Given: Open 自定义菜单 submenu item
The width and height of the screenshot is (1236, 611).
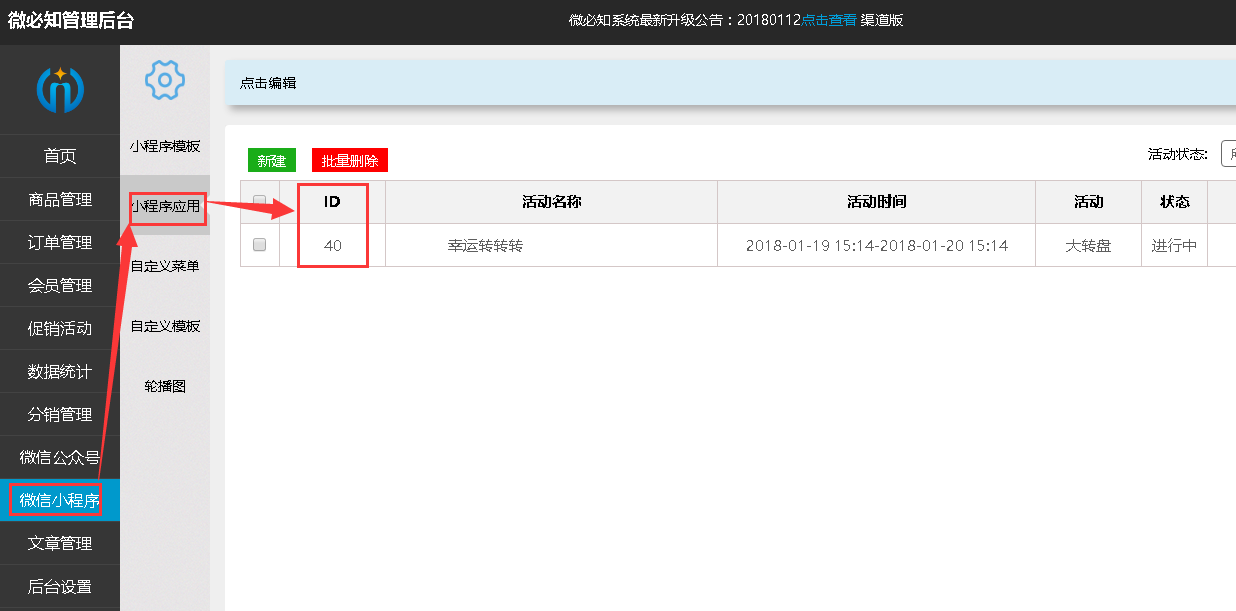Looking at the screenshot, I should [x=165, y=266].
